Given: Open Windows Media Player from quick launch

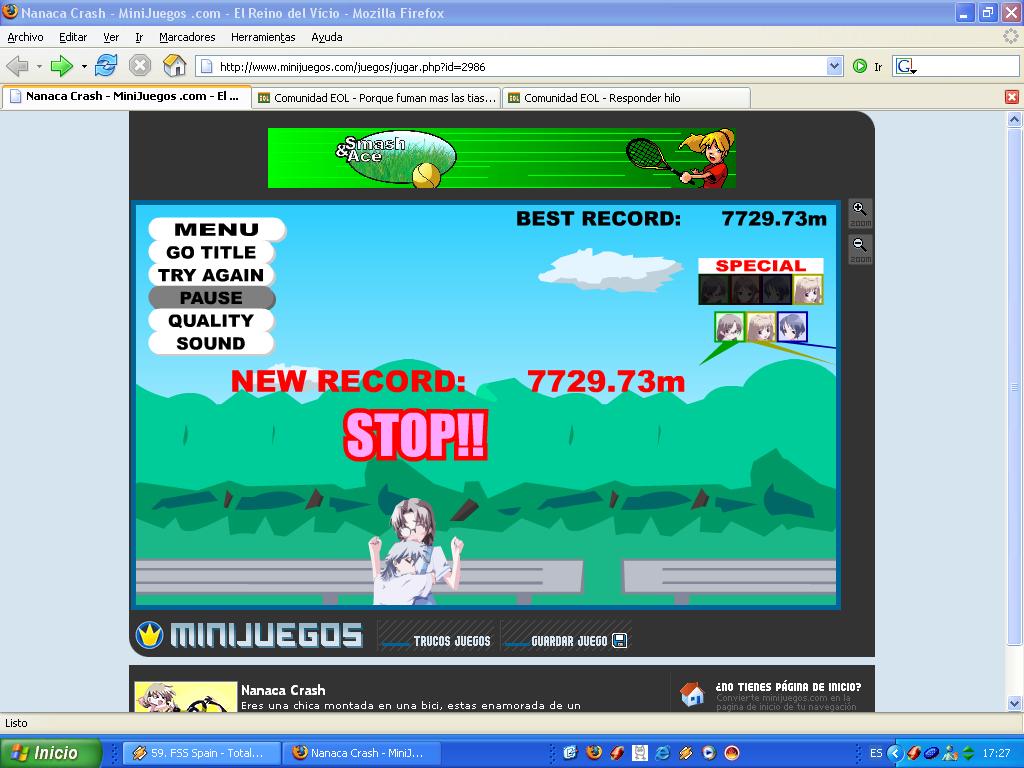Looking at the screenshot, I should pyautogui.click(x=709, y=752).
